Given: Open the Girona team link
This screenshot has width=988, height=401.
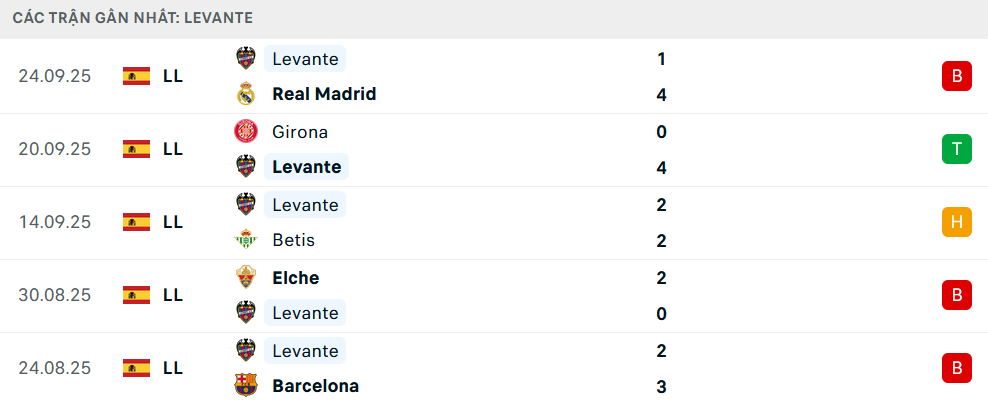Looking at the screenshot, I should [299, 131].
